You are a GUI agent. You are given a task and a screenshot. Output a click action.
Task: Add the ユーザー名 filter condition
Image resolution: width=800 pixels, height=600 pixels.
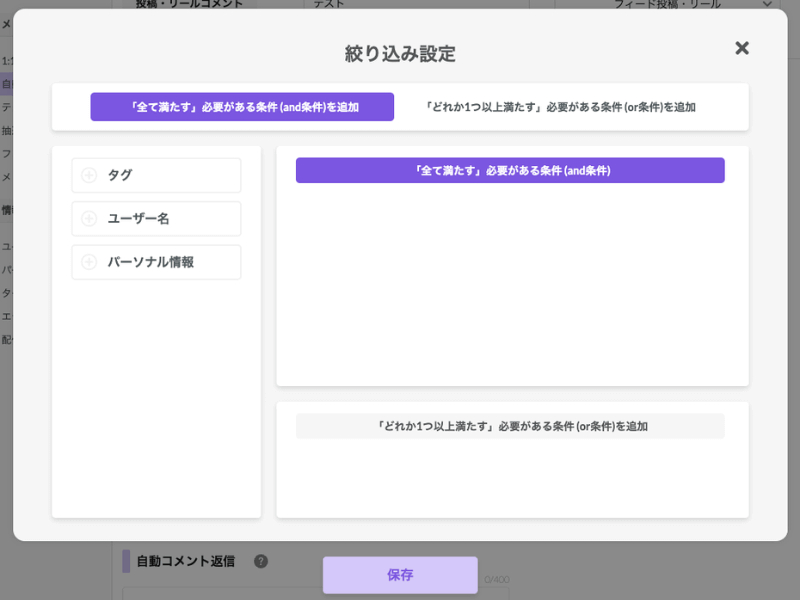pos(156,218)
